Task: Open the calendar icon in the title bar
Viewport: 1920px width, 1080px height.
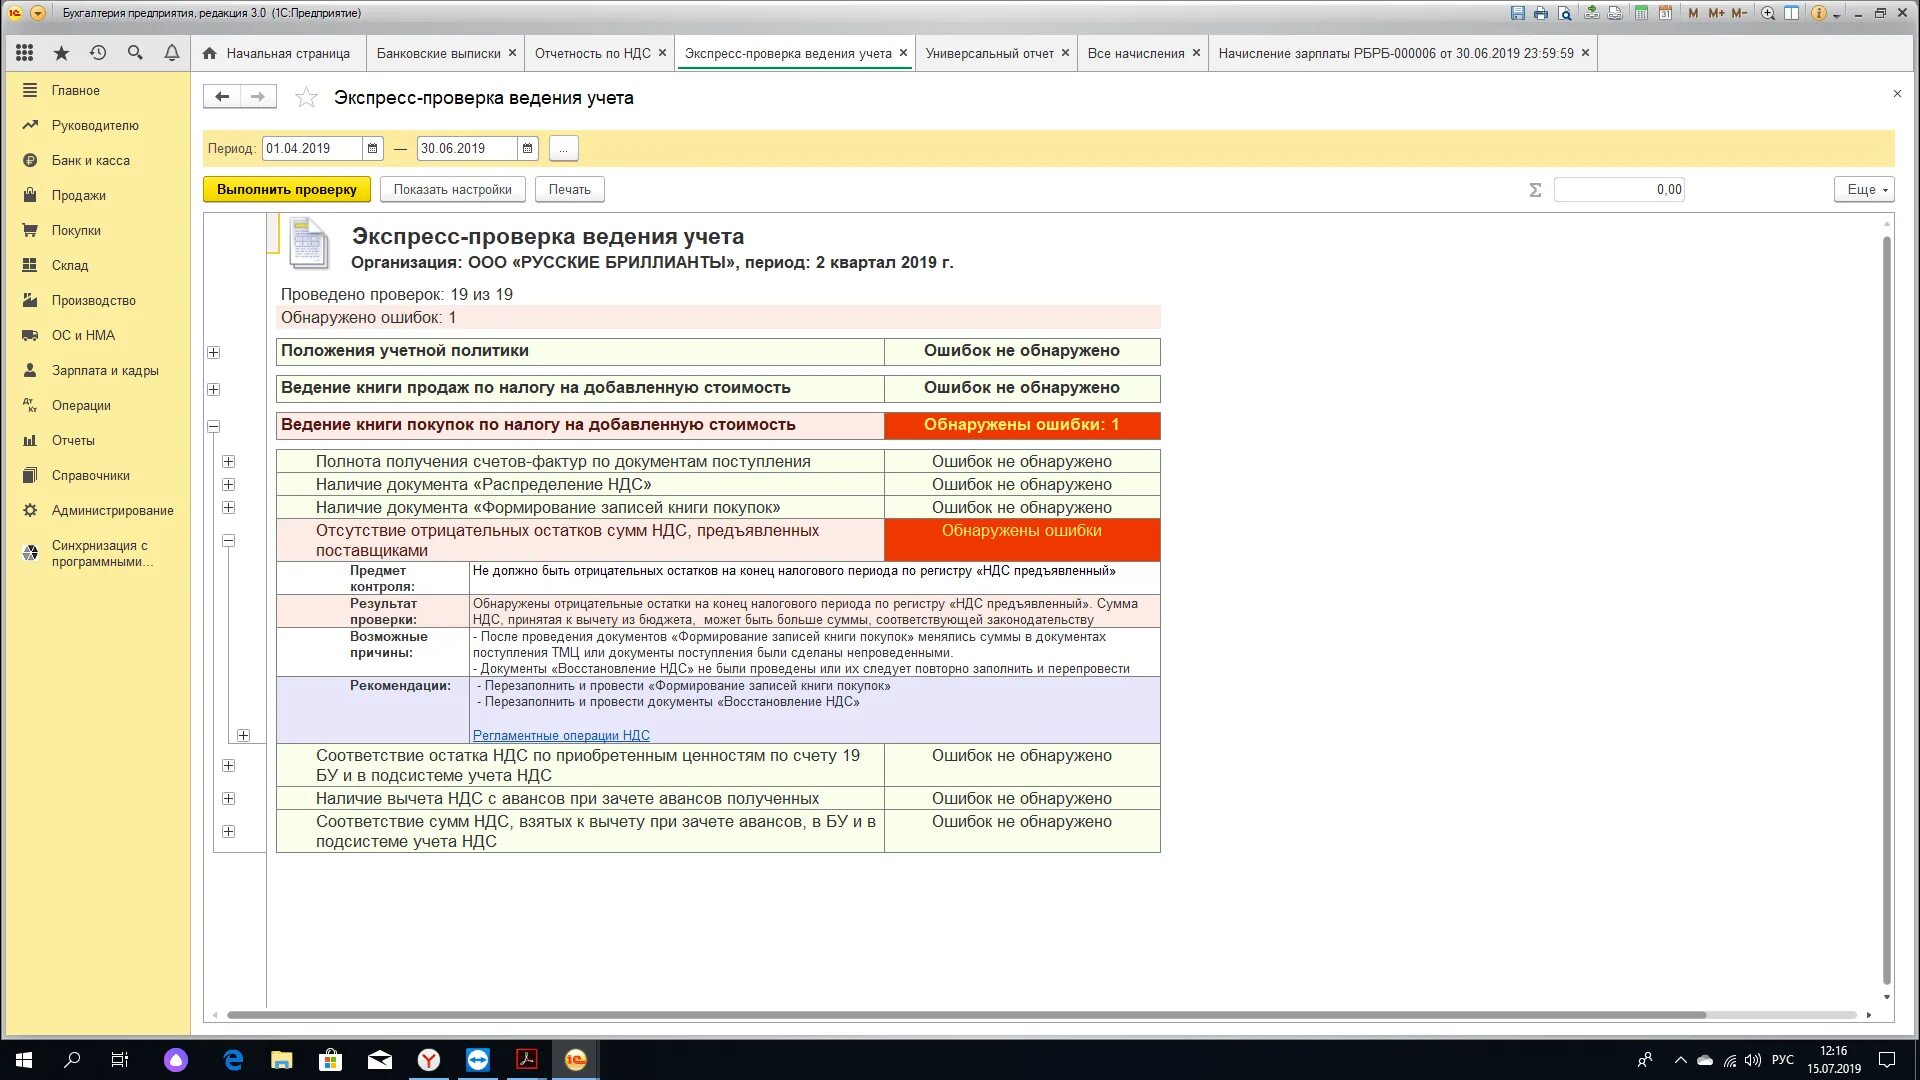Action: coord(1665,13)
